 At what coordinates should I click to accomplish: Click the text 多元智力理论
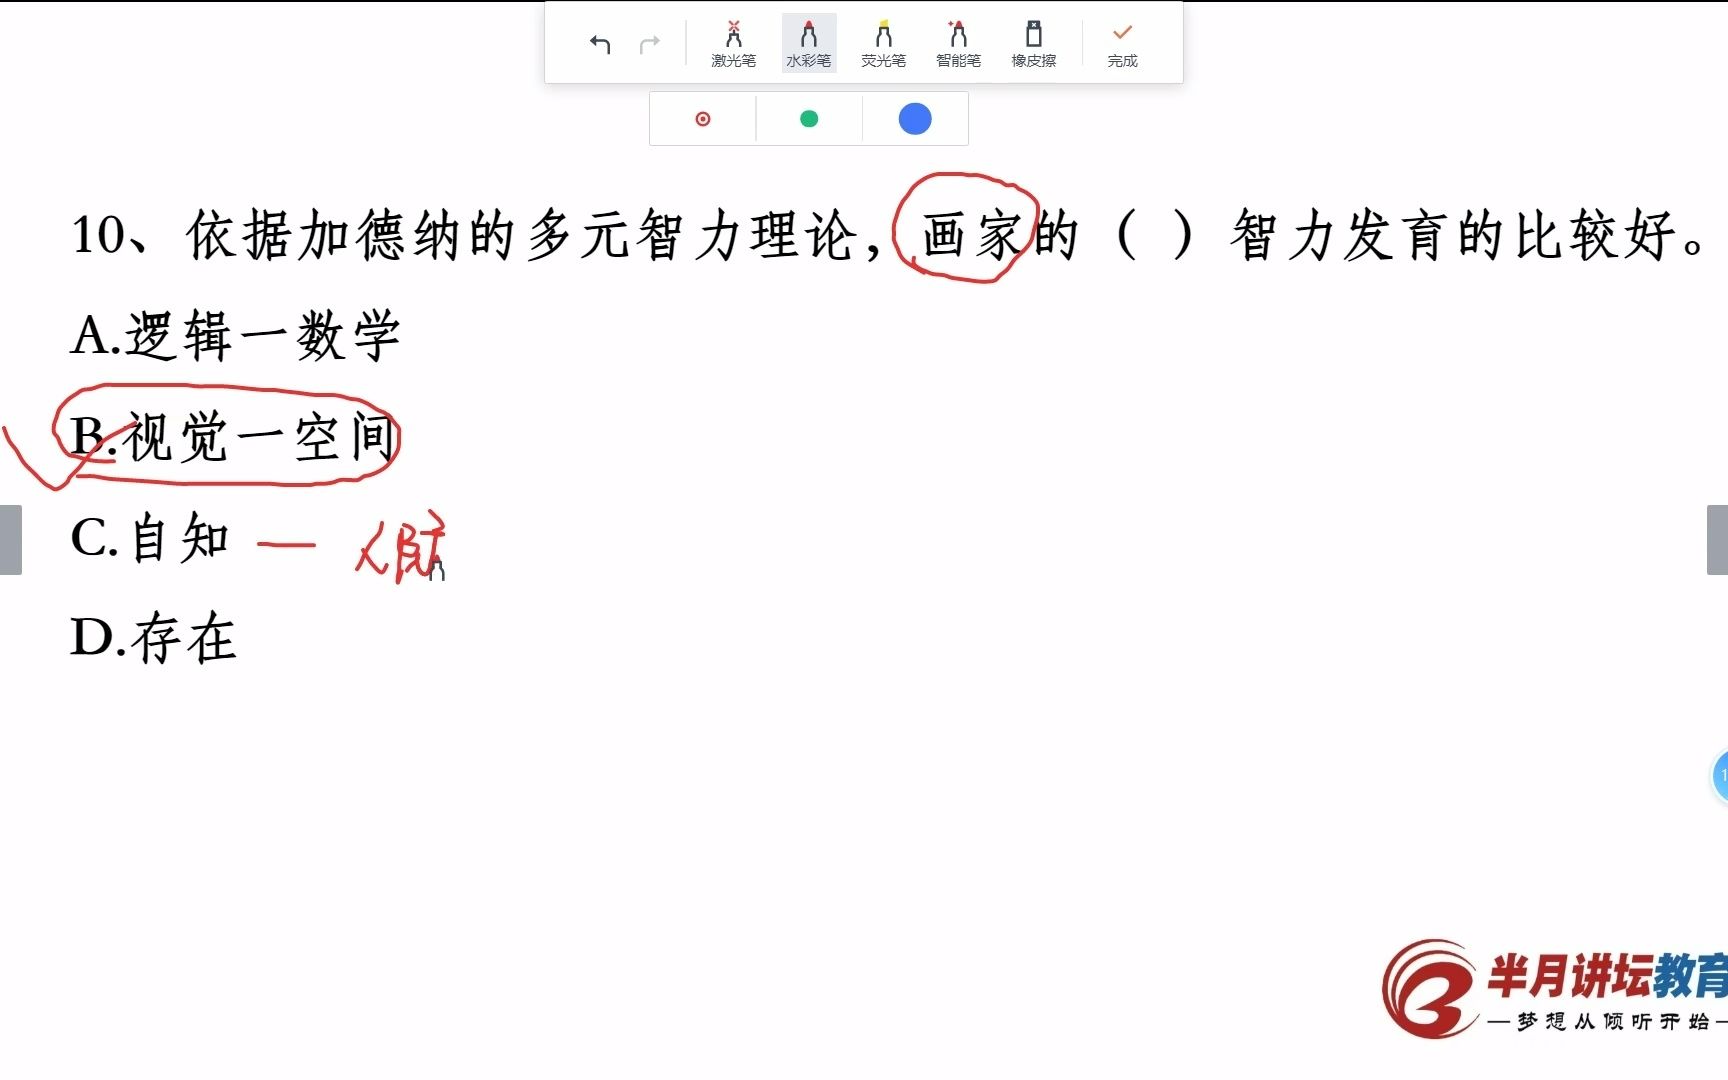692,236
